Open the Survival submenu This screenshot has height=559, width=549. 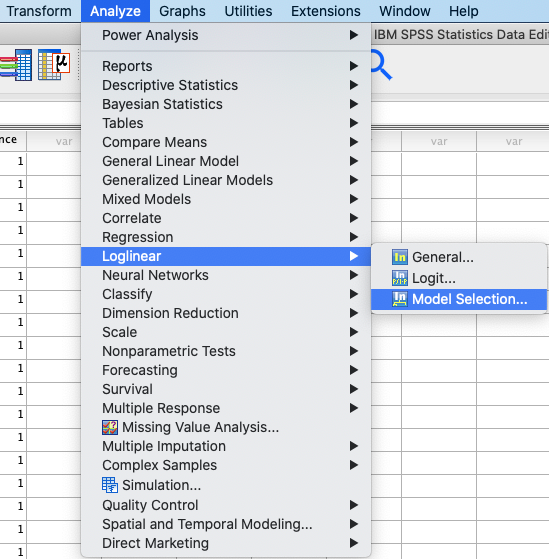pyautogui.click(x=226, y=389)
